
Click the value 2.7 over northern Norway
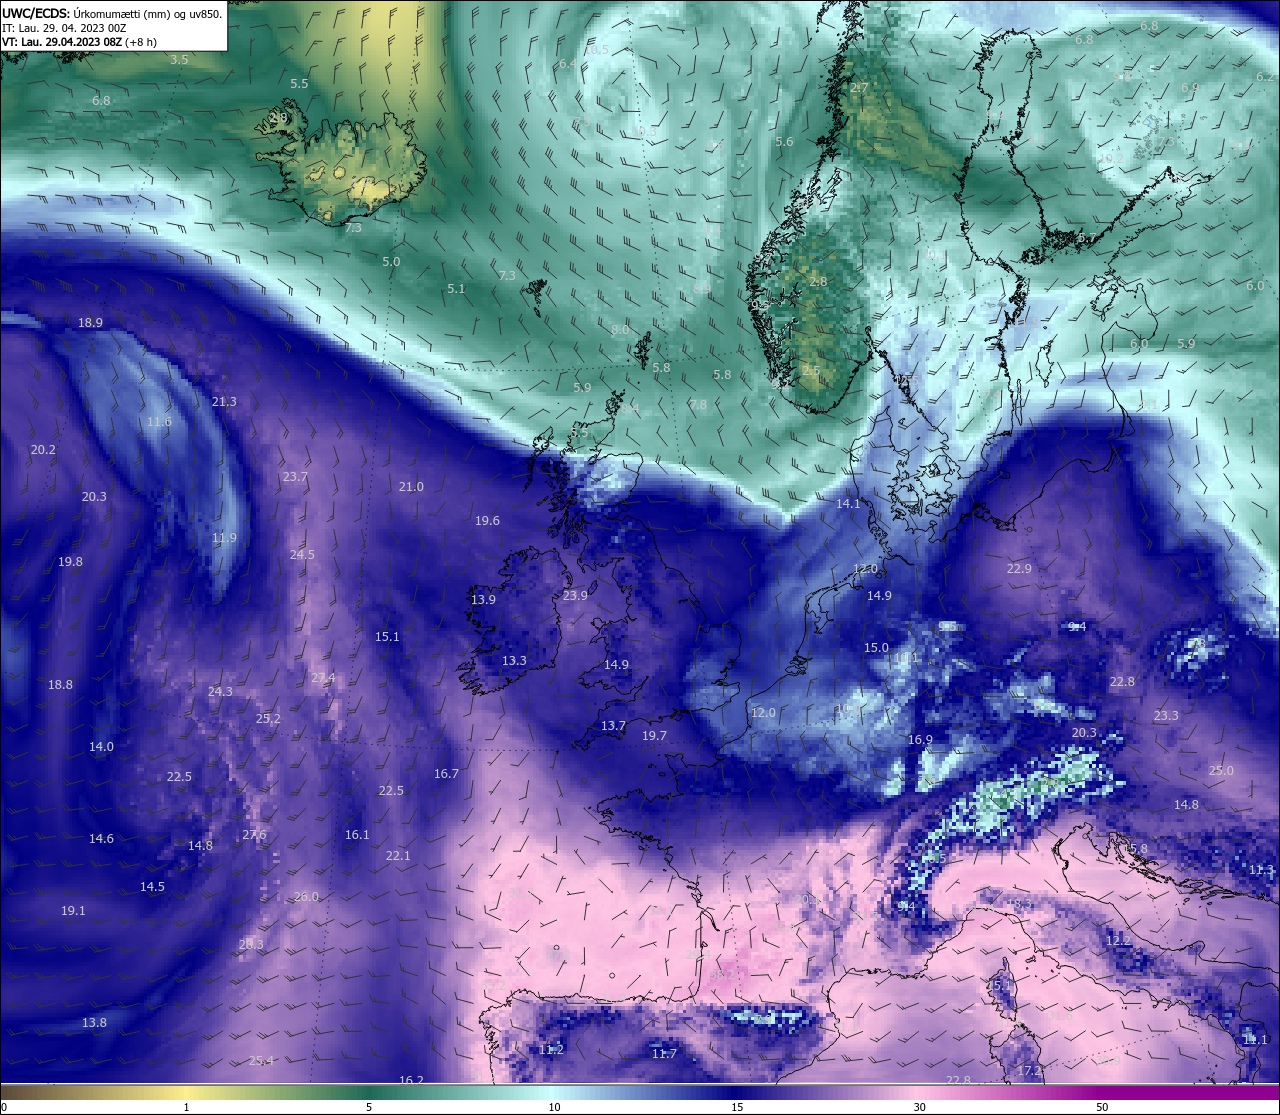(859, 88)
